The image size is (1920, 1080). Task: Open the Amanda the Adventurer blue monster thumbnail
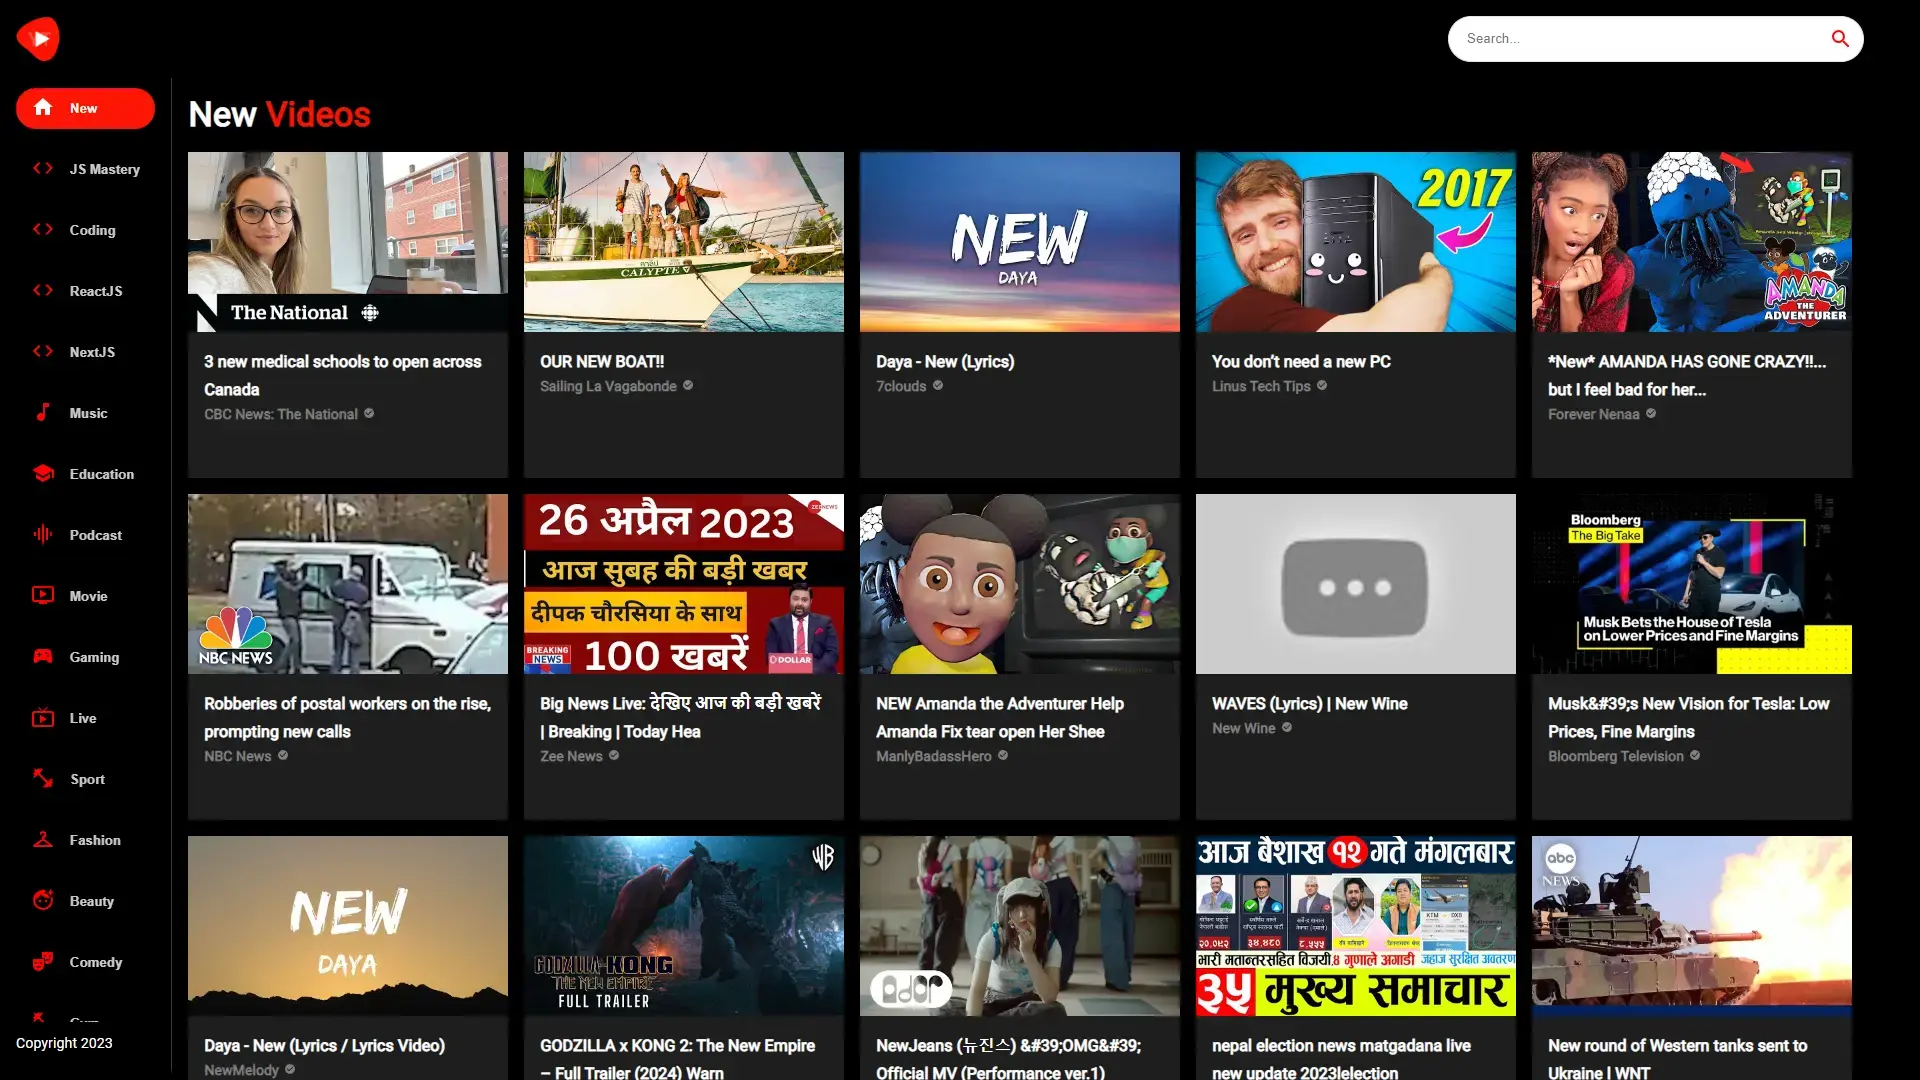(1692, 242)
